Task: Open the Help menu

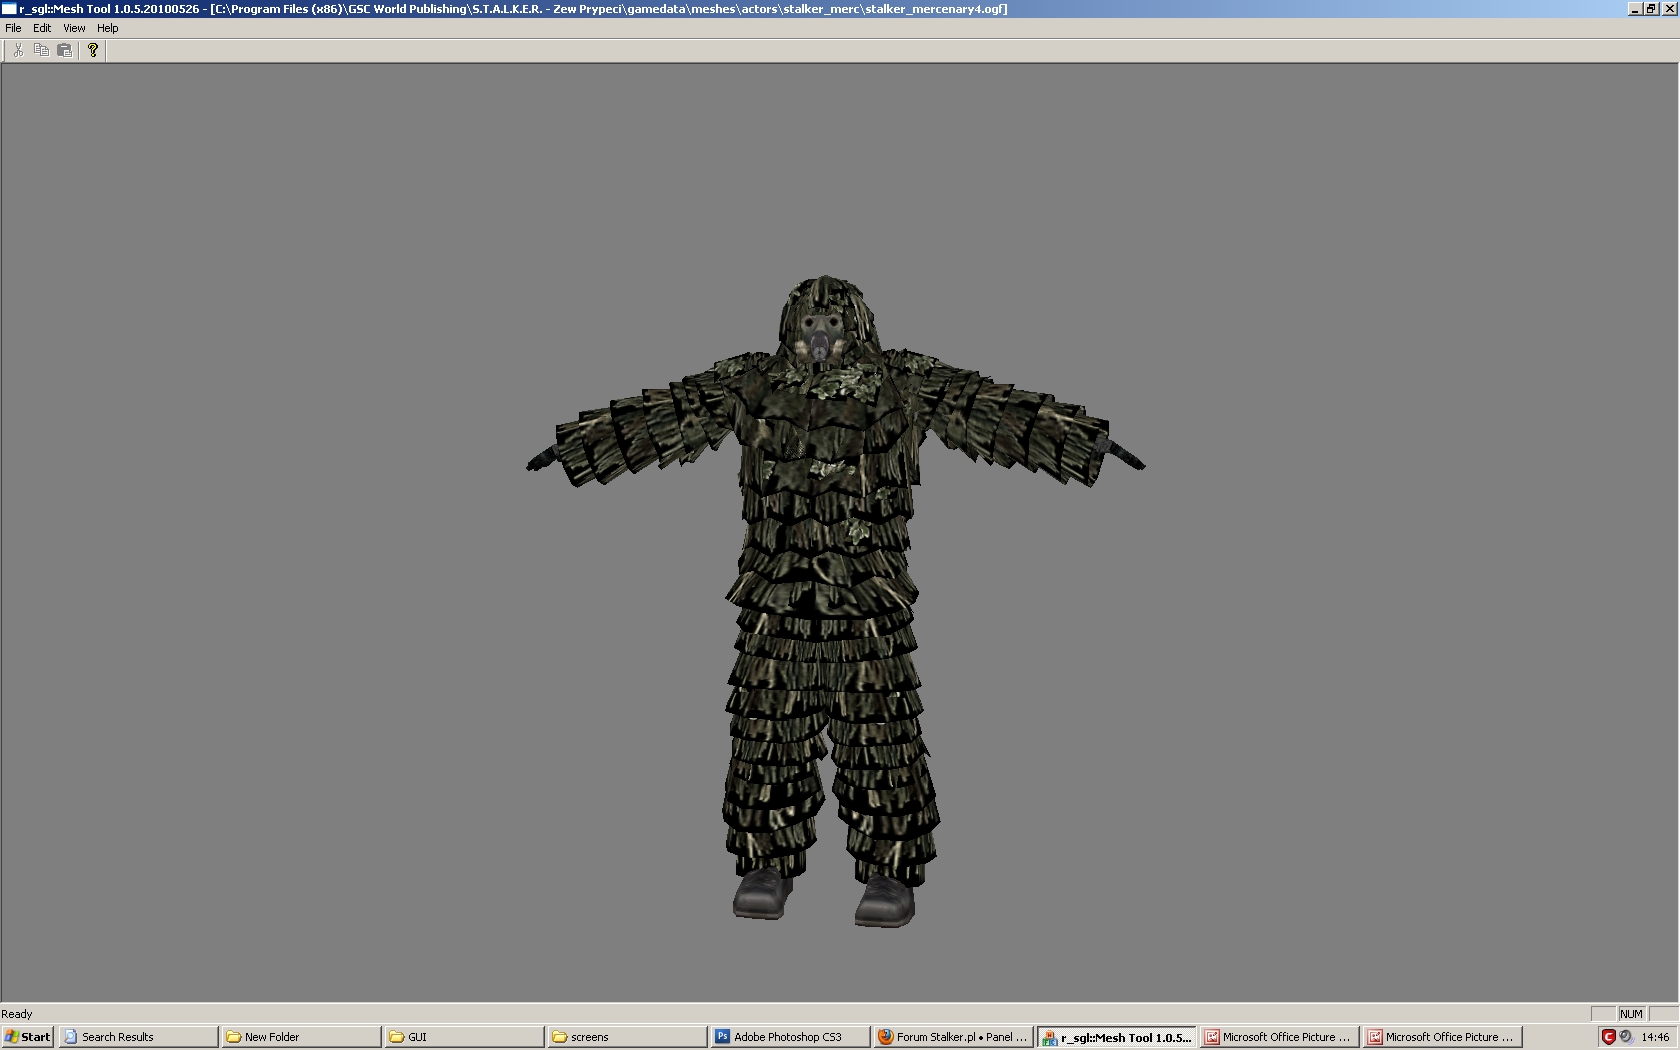Action: pyautogui.click(x=107, y=28)
